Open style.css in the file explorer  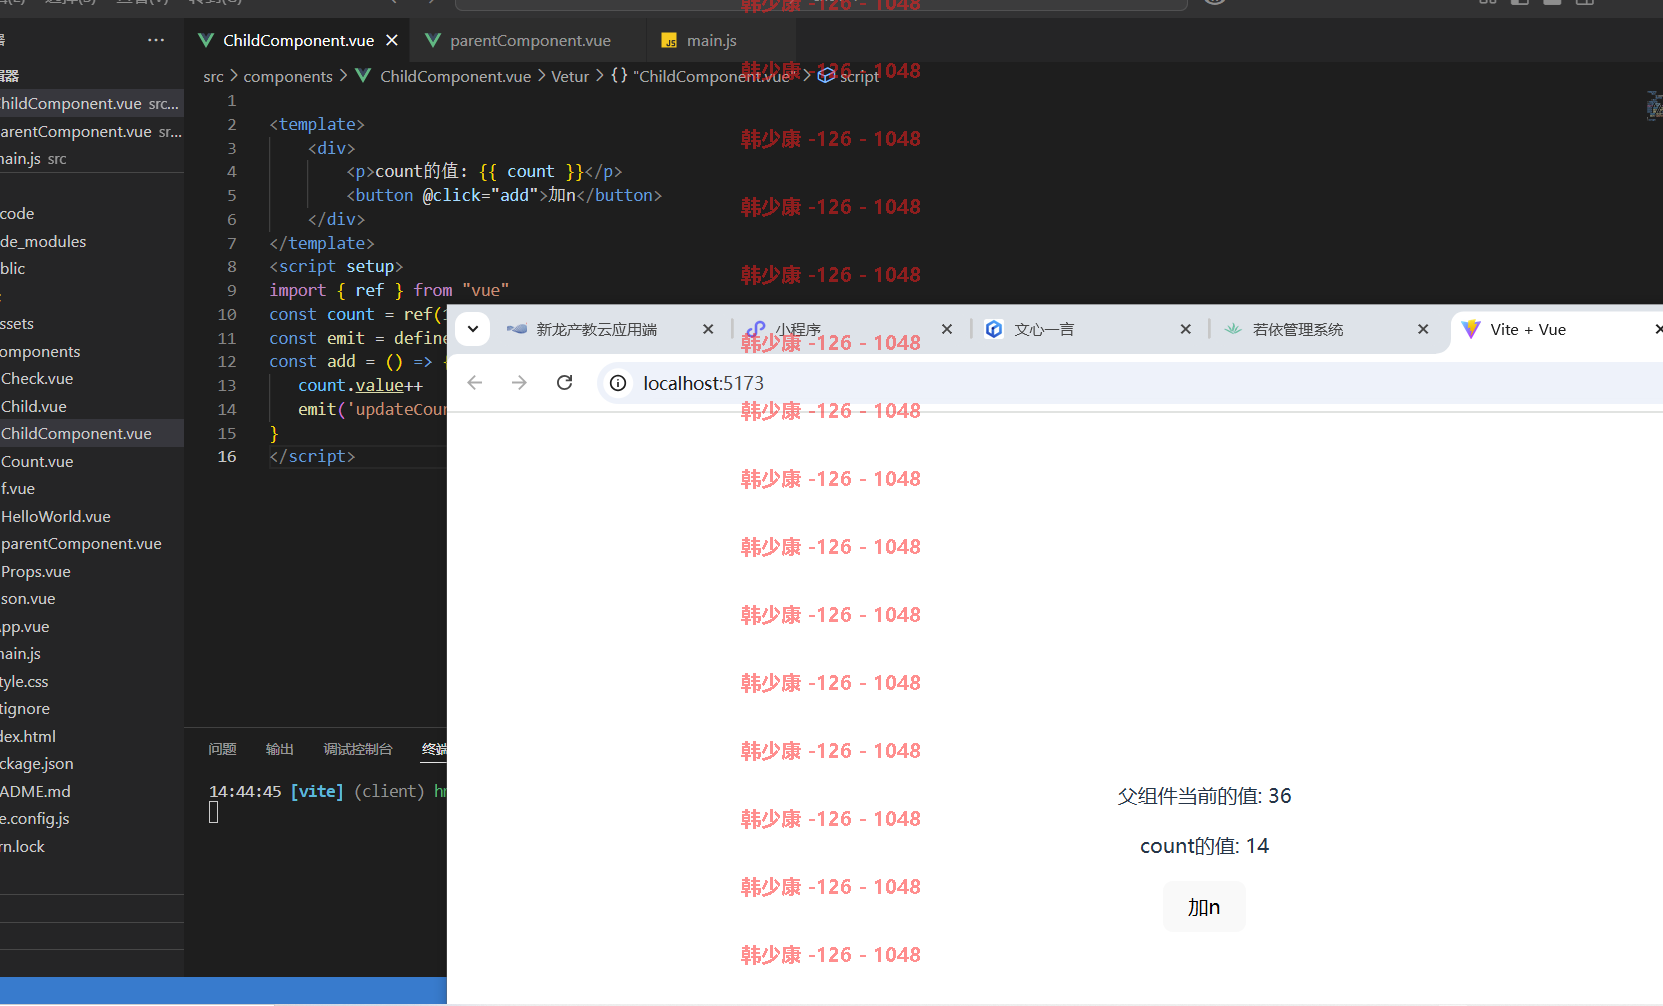point(91,681)
